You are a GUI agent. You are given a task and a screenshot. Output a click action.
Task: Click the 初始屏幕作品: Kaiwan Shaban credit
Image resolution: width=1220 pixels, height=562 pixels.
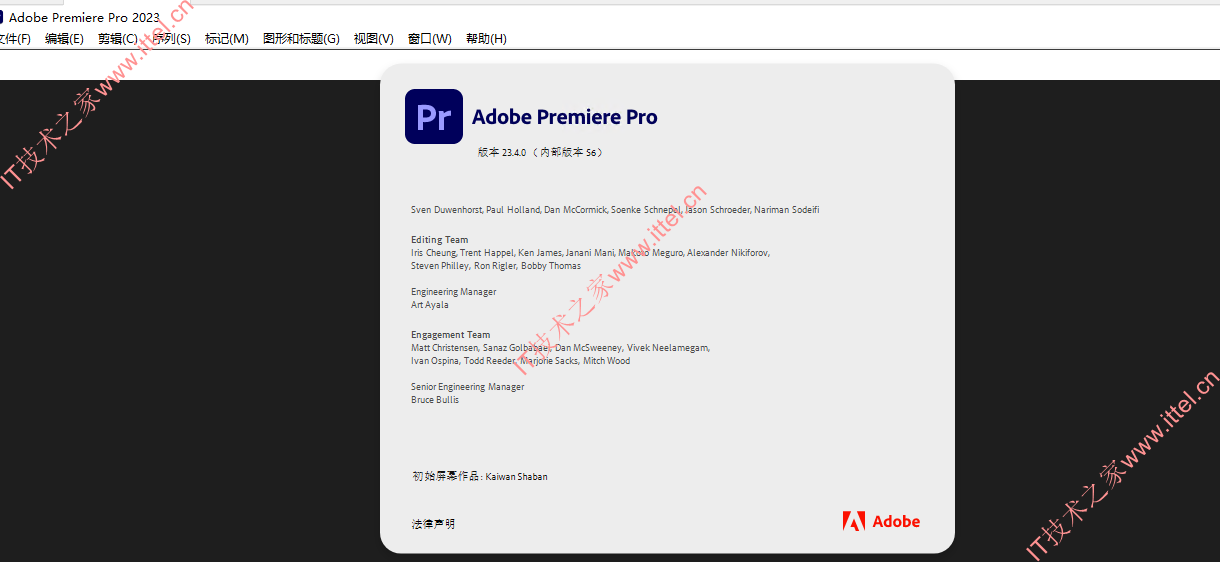pos(480,477)
